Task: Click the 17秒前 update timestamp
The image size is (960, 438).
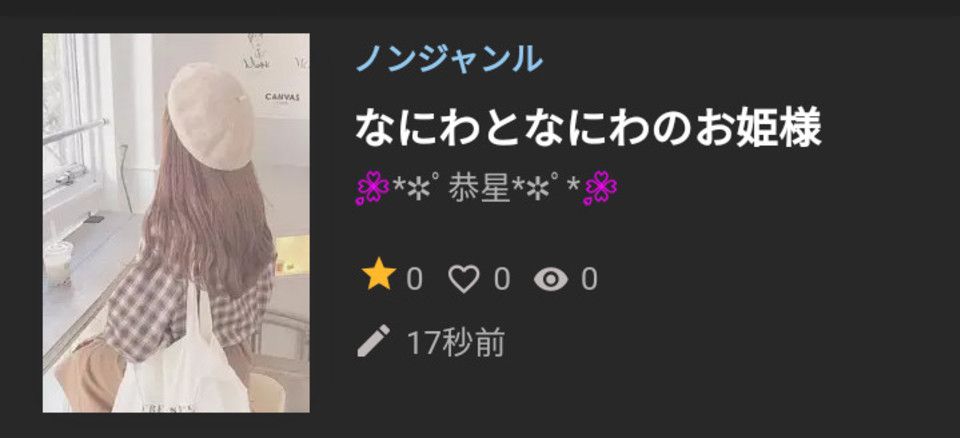Action: (x=456, y=342)
